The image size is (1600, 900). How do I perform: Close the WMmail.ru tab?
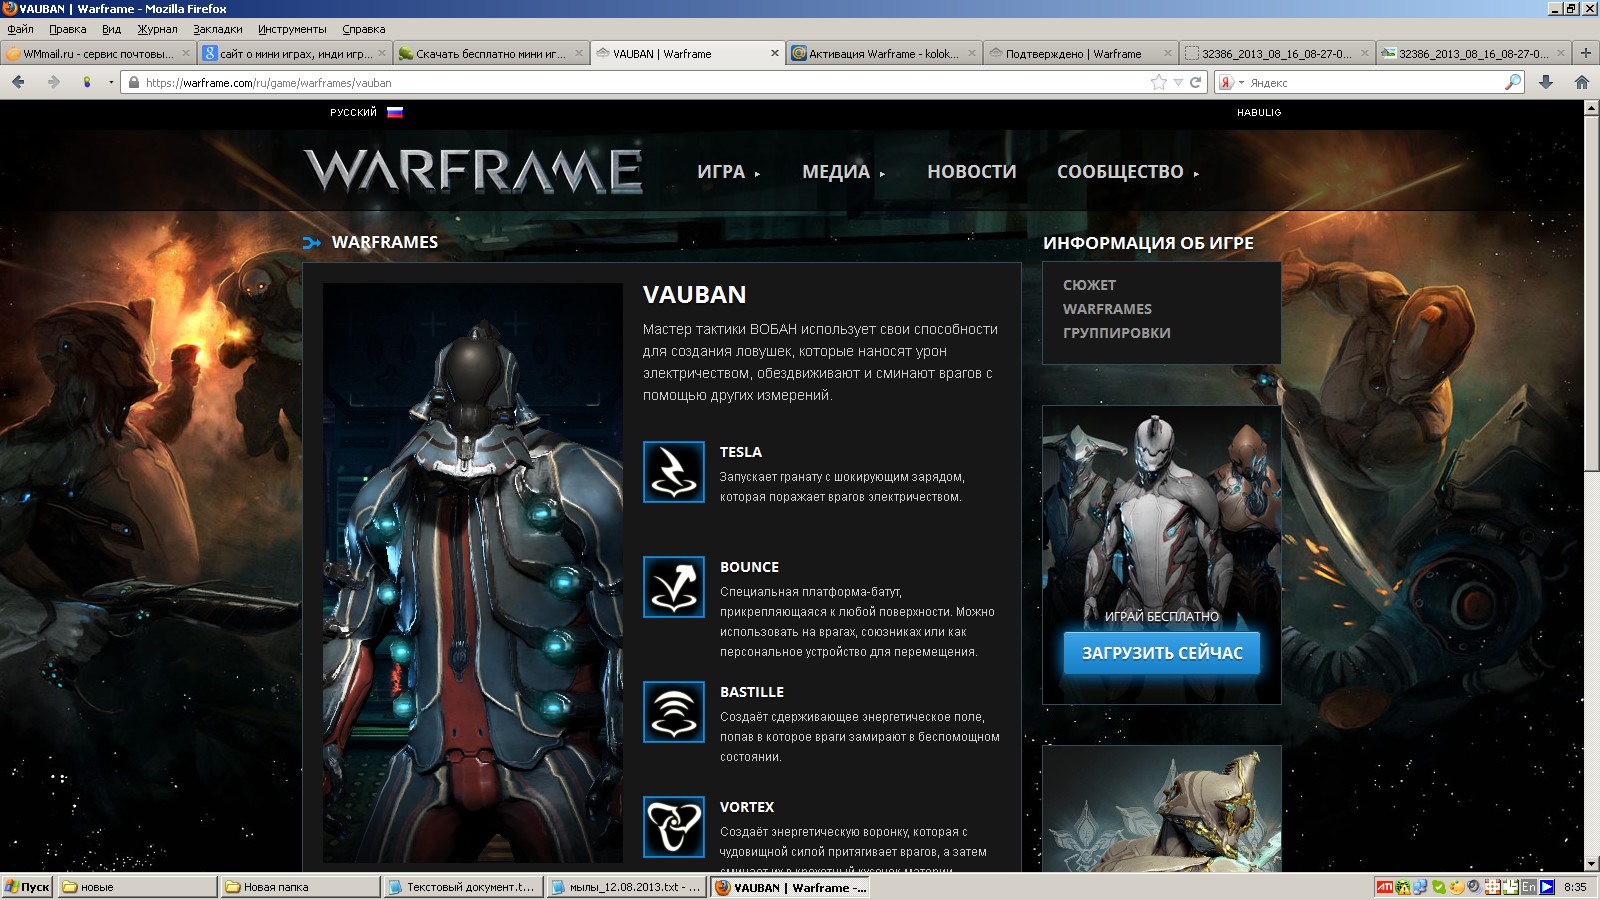(185, 54)
